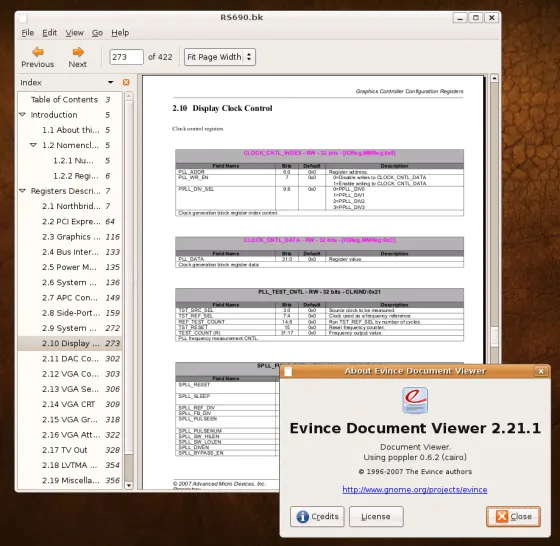Select 1.2.2 Regi... index entry
The image size is (560, 546).
tap(70, 176)
